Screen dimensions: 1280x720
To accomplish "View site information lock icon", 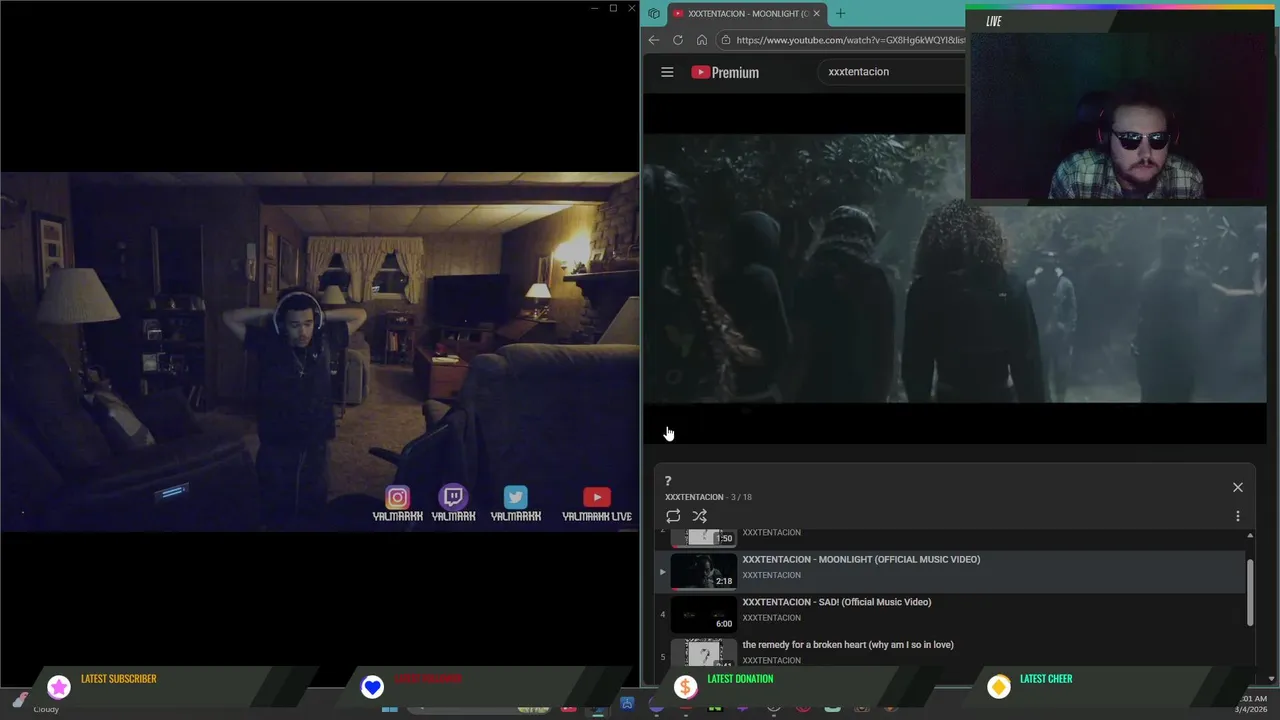I will pos(725,40).
